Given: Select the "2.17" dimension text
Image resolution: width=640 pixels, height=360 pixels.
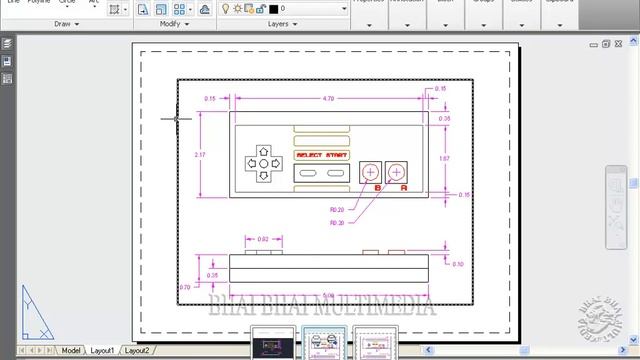Looking at the screenshot, I should [200, 155].
